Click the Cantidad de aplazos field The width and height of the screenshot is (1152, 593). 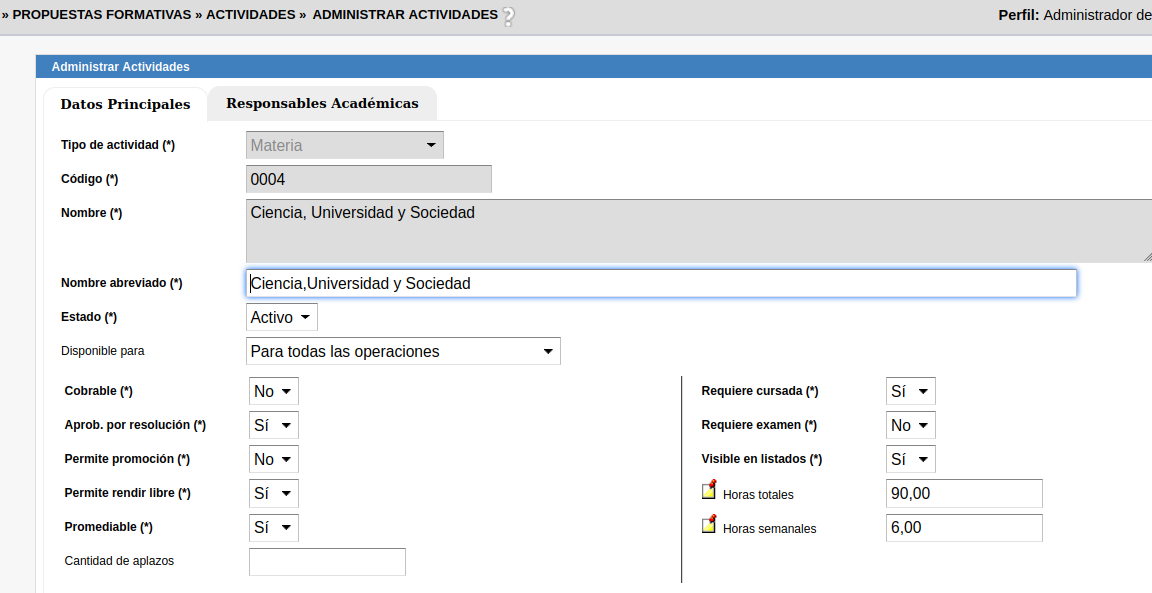(x=327, y=562)
